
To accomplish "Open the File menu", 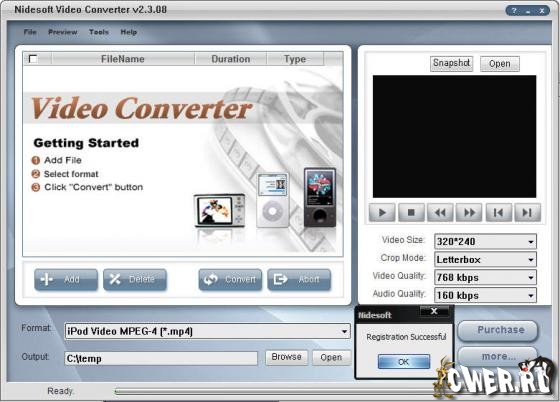I will tap(30, 32).
